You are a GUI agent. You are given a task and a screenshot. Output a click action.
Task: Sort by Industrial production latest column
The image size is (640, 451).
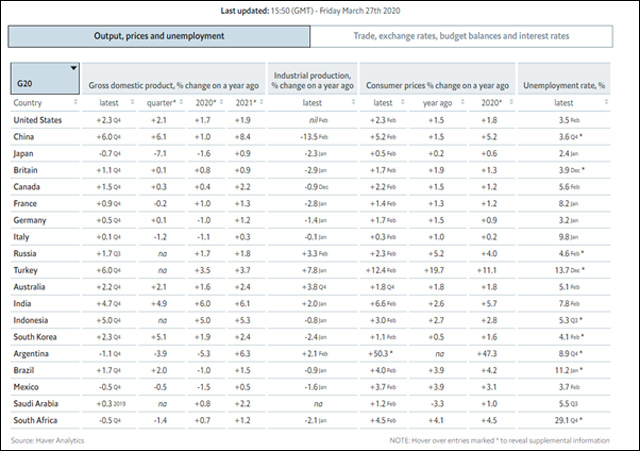[311, 102]
